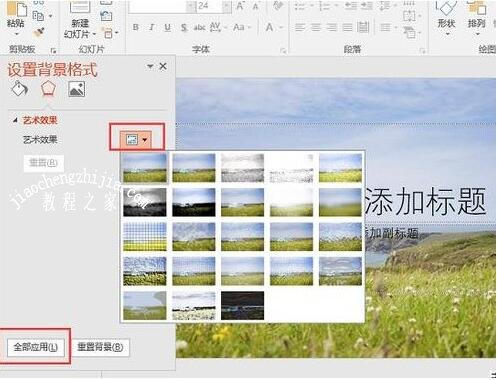Select the dark grayscale Chalk Sketch thumbnail

point(145,202)
